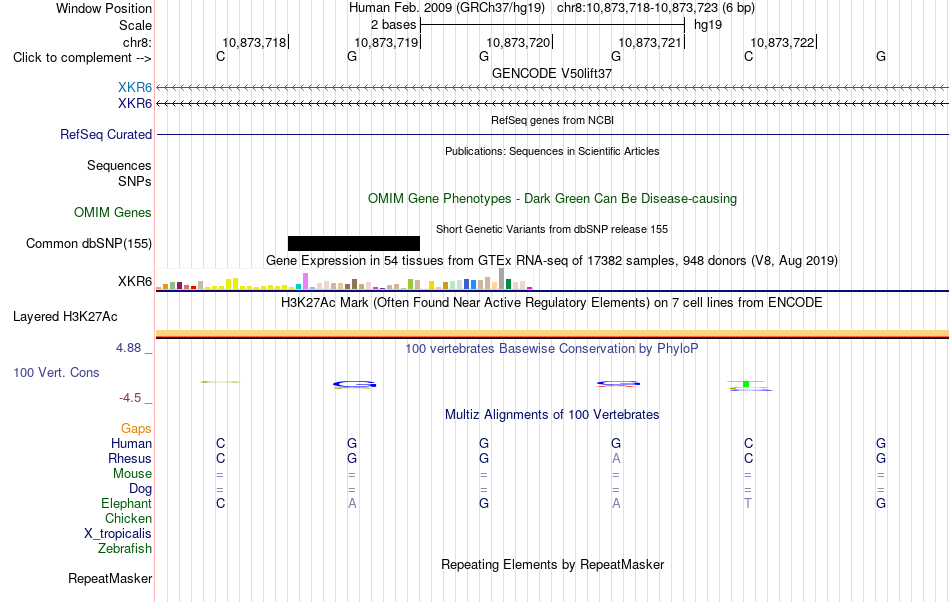950x602 pixels.
Task: Click the tall gray GTEx expression bar
Action: [501, 279]
